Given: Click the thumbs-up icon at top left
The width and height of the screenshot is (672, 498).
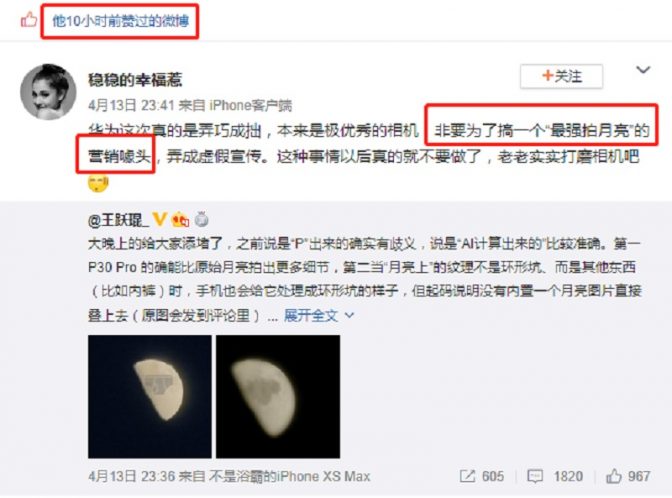Looking at the screenshot, I should tap(29, 20).
